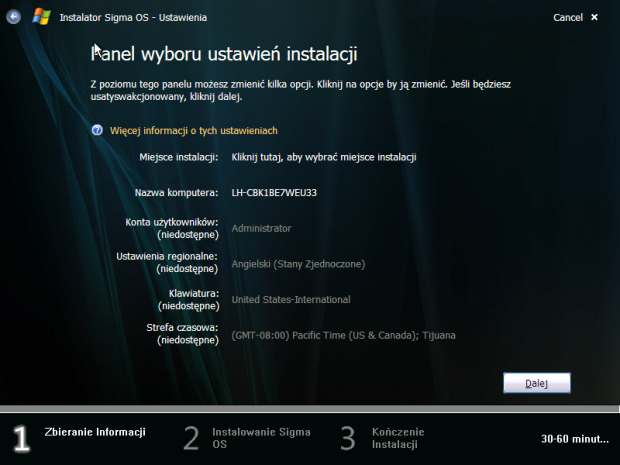
Task: Change computer name LH-CBK1BE7WEU33
Action: pos(274,193)
